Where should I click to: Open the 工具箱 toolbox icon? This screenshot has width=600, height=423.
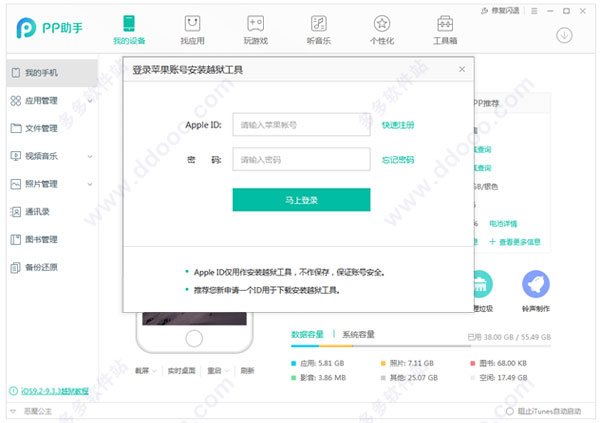445,24
